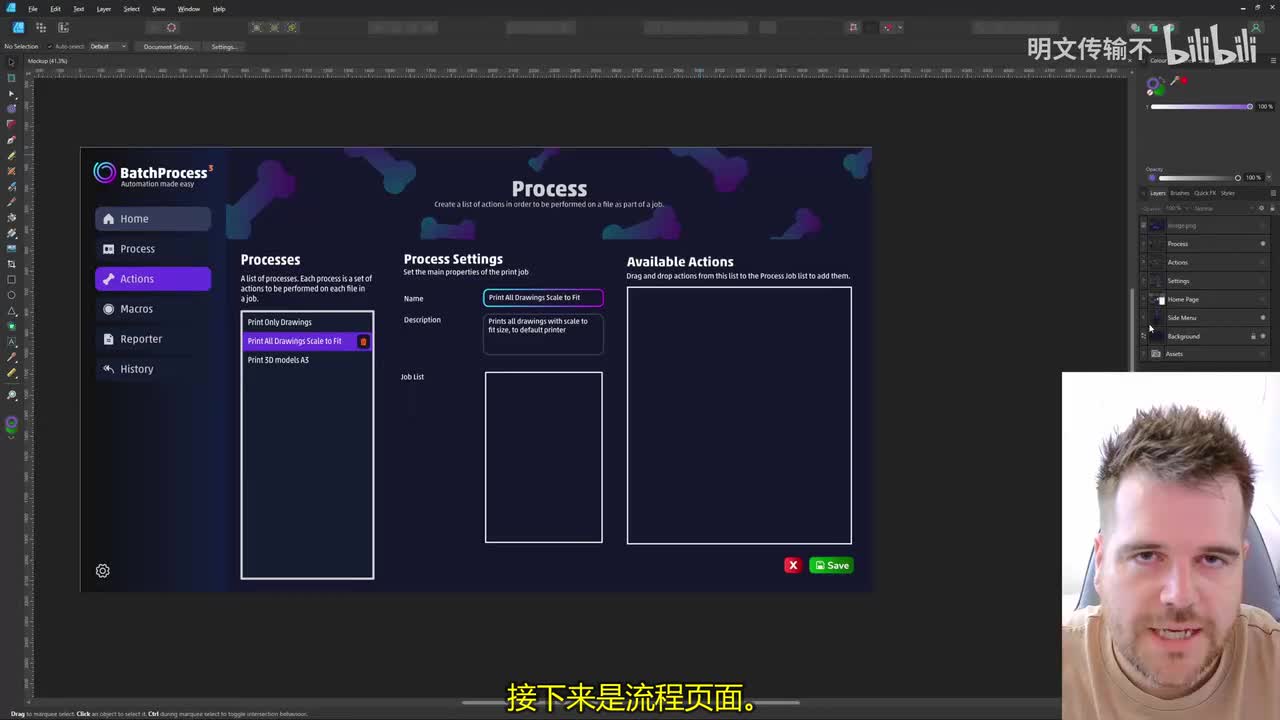Click the Document Setup button
Image resolution: width=1280 pixels, height=720 pixels.
(x=168, y=46)
